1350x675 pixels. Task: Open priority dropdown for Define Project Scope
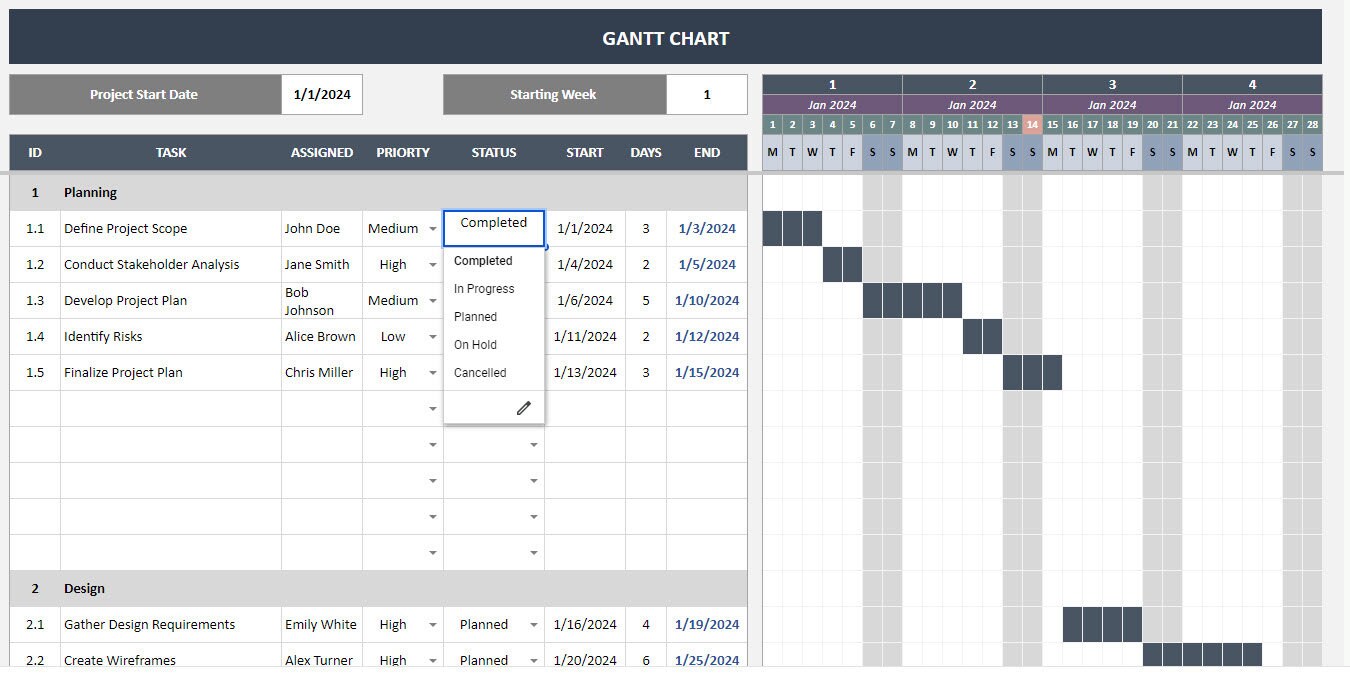click(x=433, y=229)
